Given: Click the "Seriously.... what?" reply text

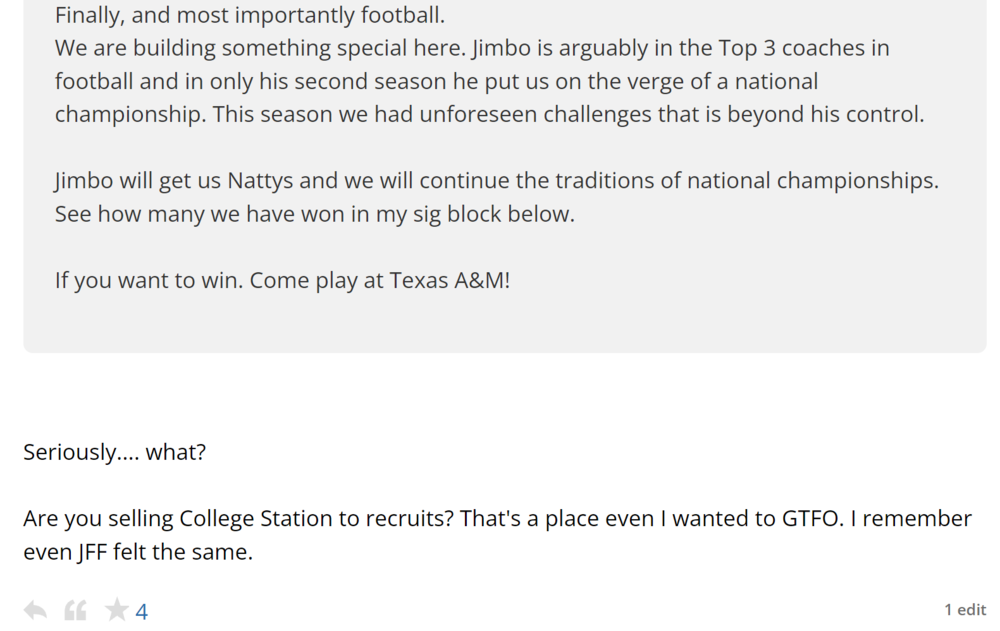Looking at the screenshot, I should [x=114, y=452].
